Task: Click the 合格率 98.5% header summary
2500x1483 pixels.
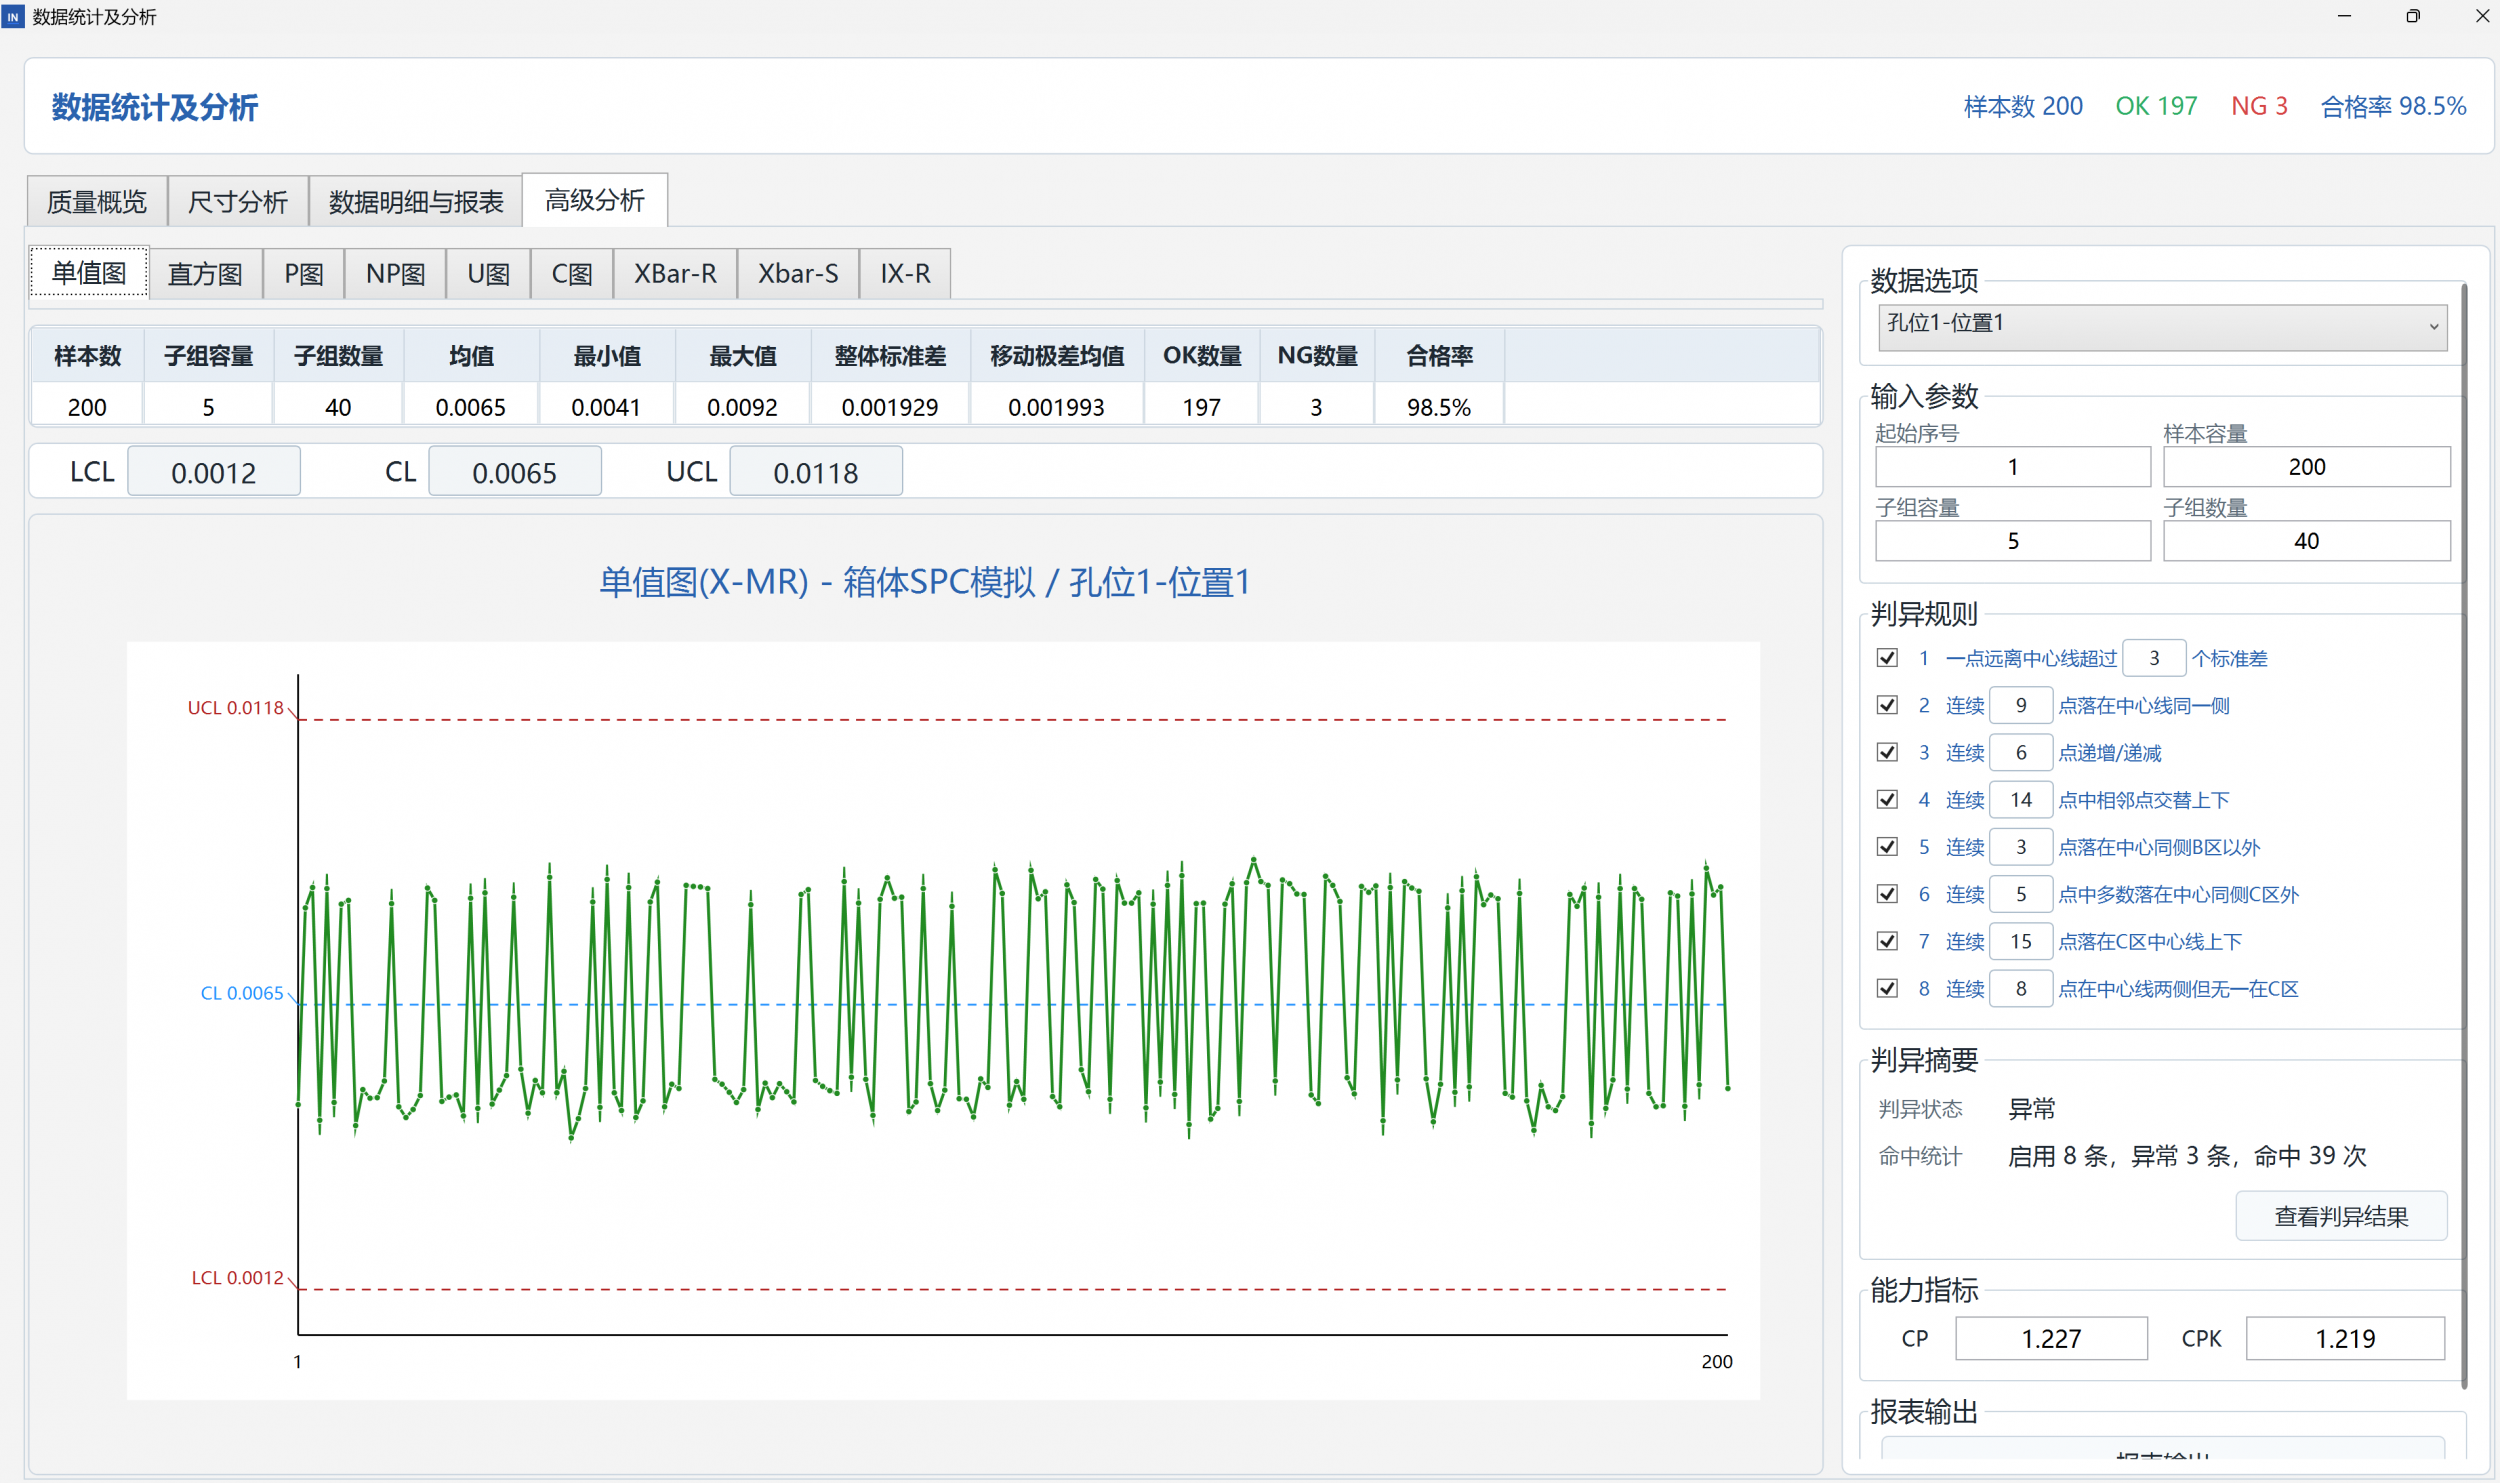Action: click(2393, 106)
